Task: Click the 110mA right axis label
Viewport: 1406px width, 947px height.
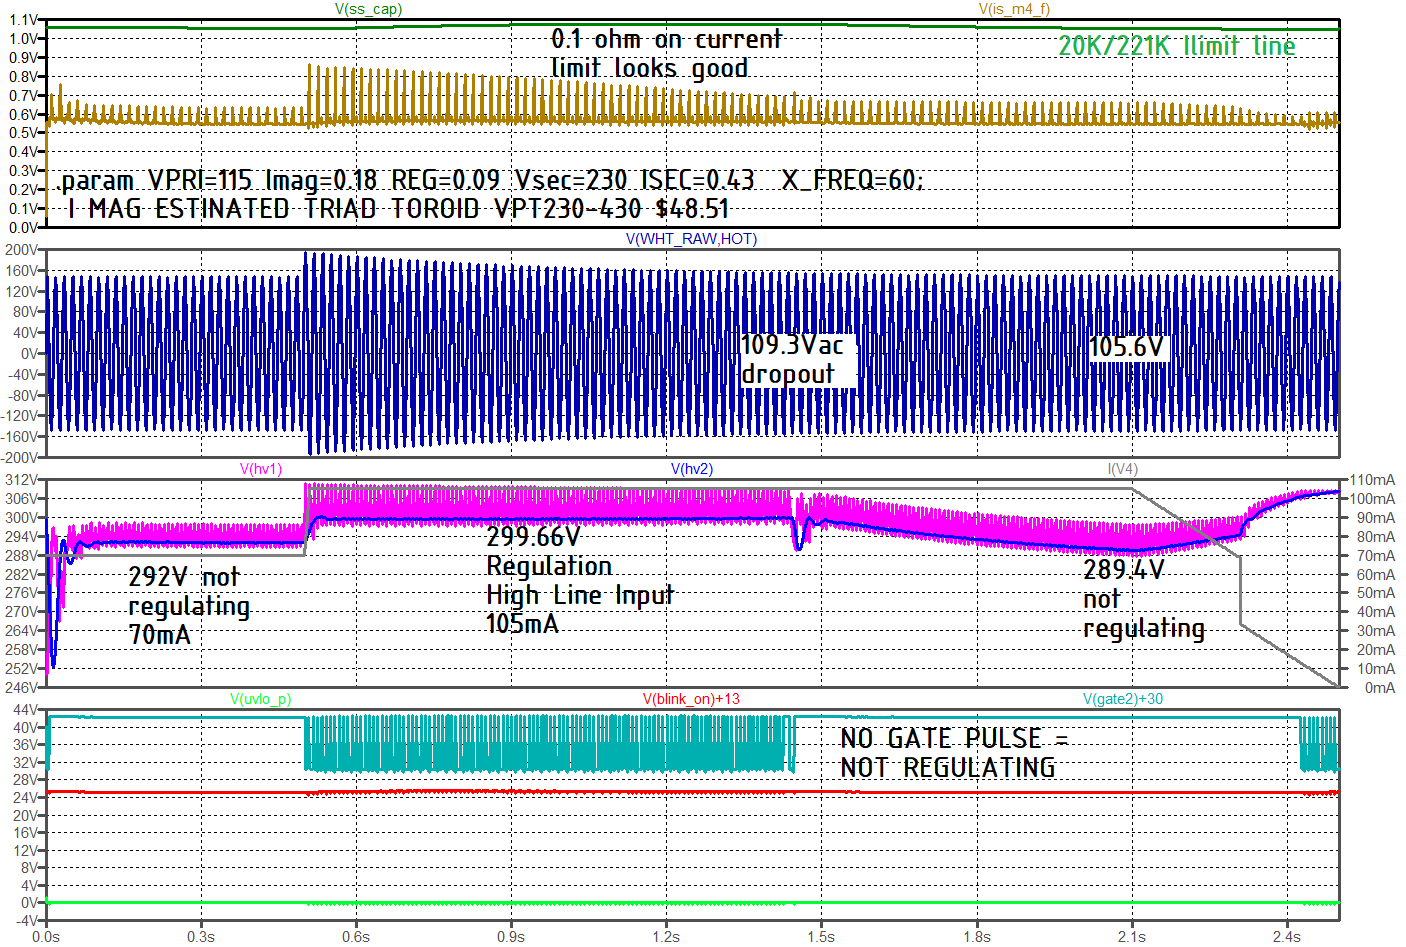Action: pos(1372,480)
